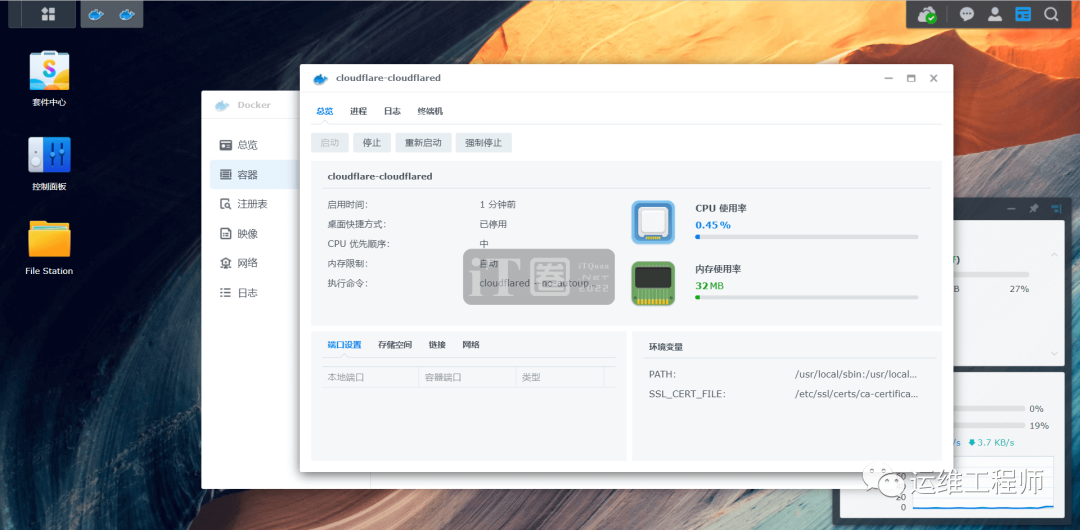This screenshot has height=530, width=1080.
Task: Open the notifications chat bubble icon
Action: pyautogui.click(x=967, y=14)
